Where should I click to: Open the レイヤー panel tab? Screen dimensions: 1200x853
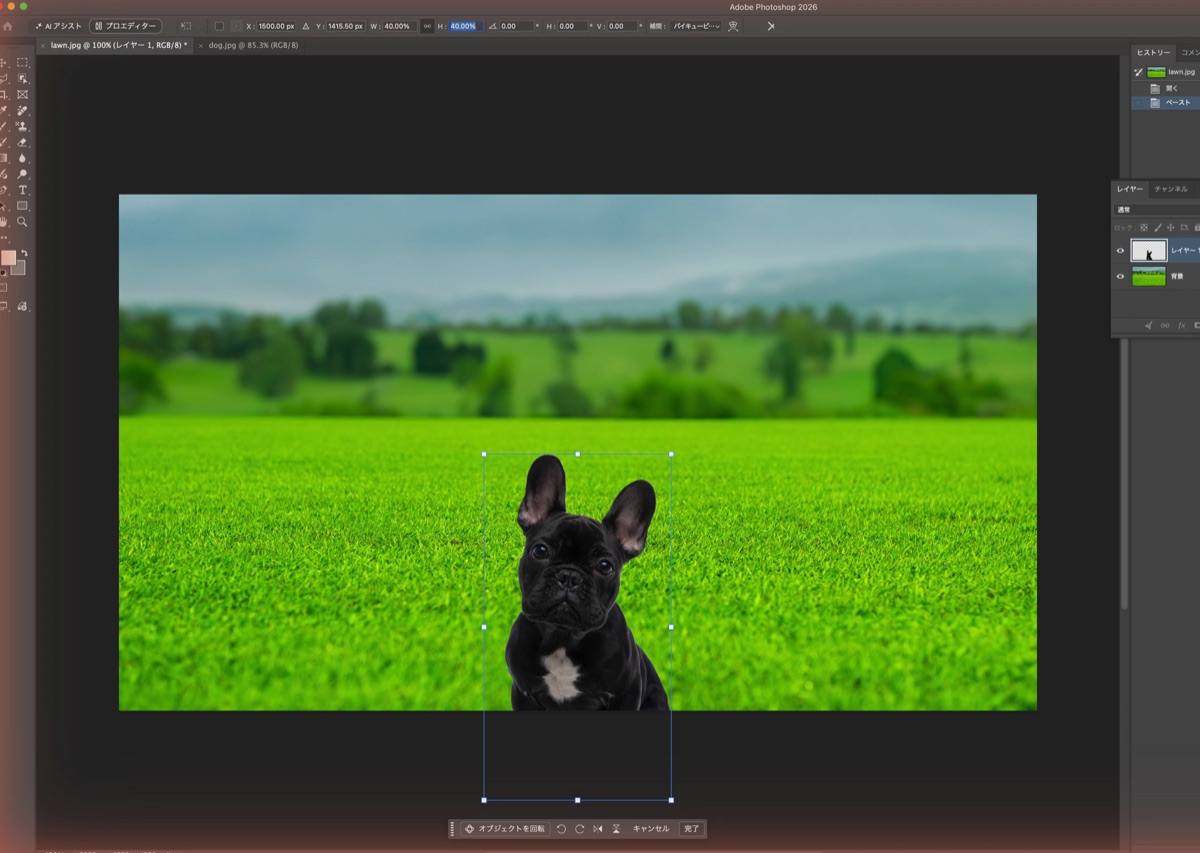coord(1130,189)
